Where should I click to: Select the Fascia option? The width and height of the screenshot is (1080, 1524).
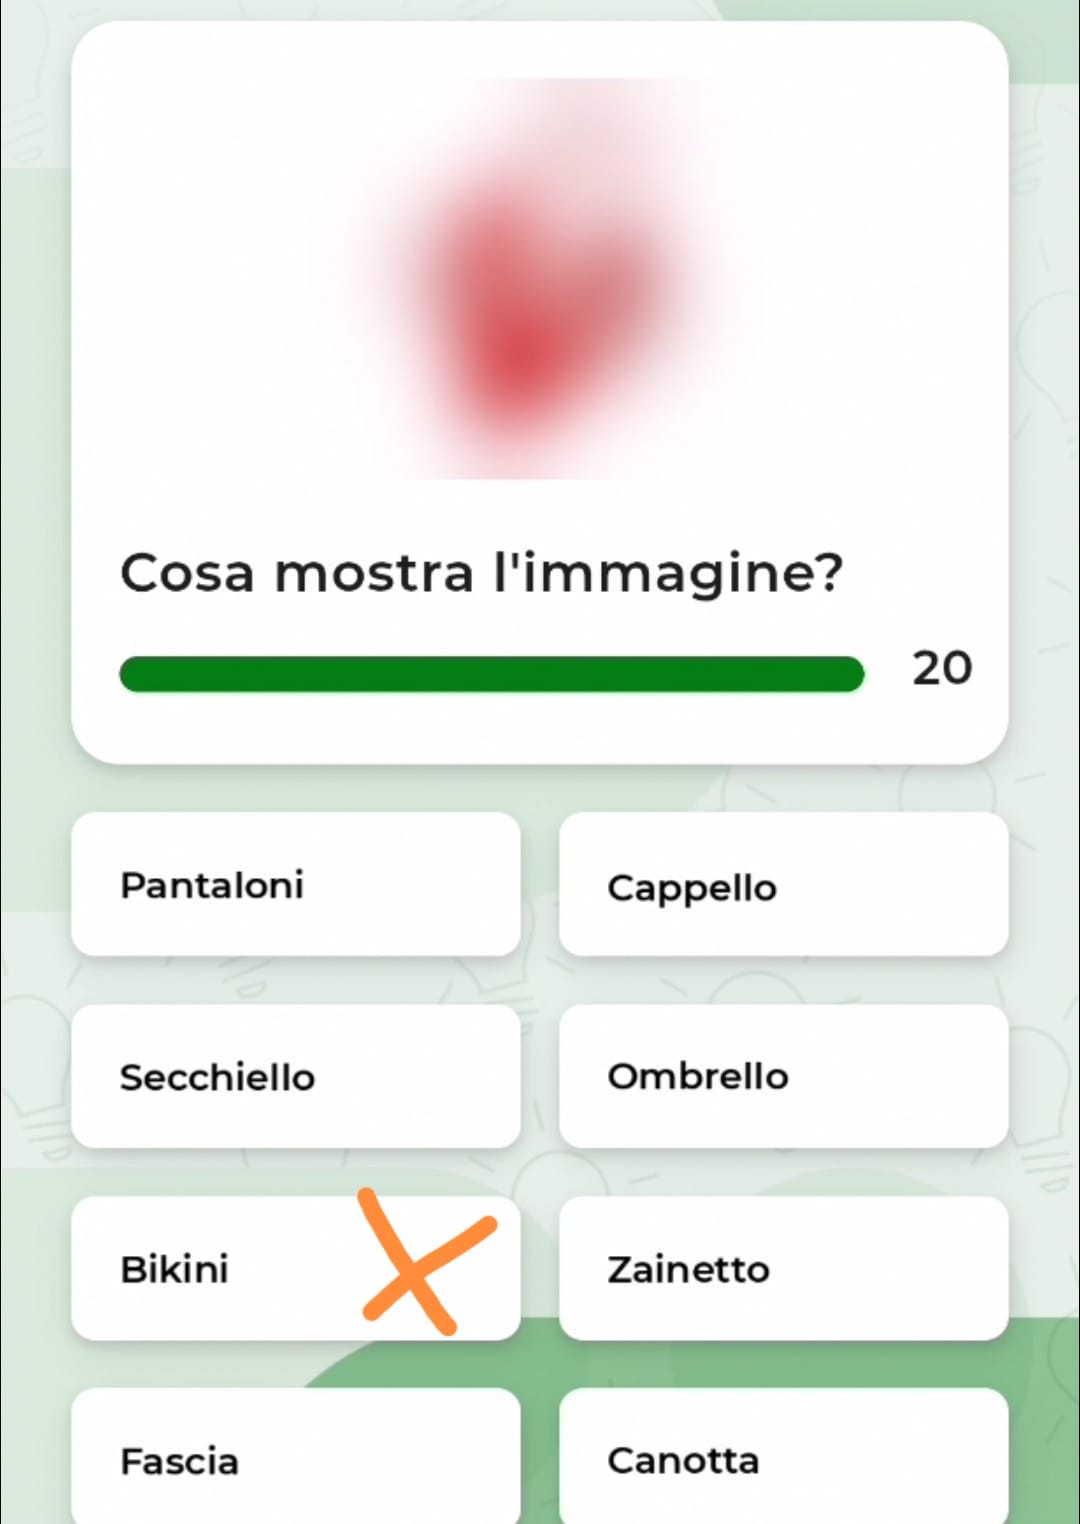tap(296, 1458)
